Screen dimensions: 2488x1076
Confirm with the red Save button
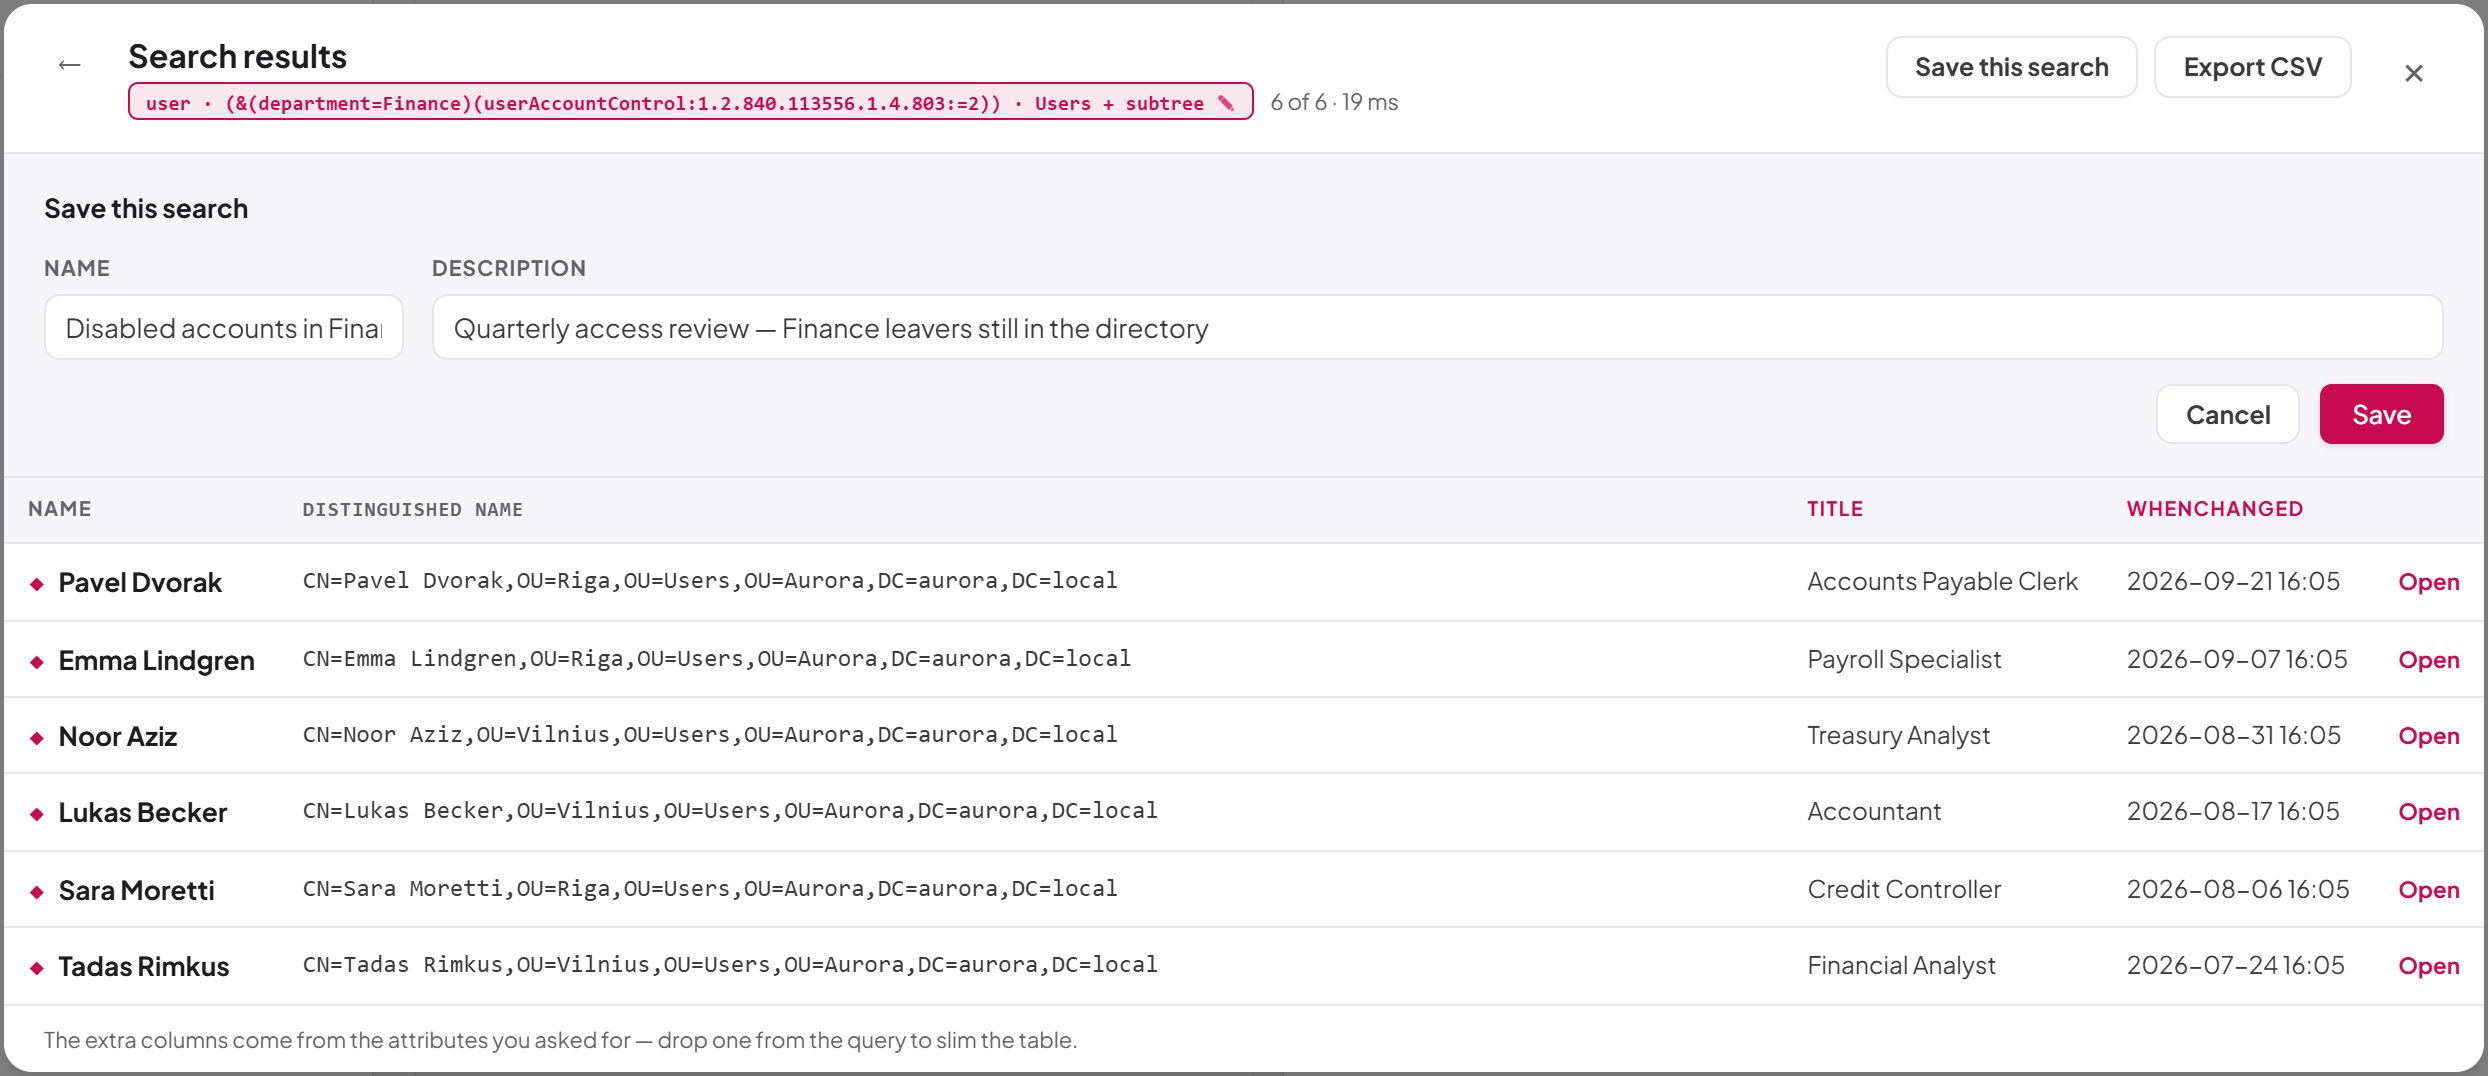pyautogui.click(x=2381, y=414)
